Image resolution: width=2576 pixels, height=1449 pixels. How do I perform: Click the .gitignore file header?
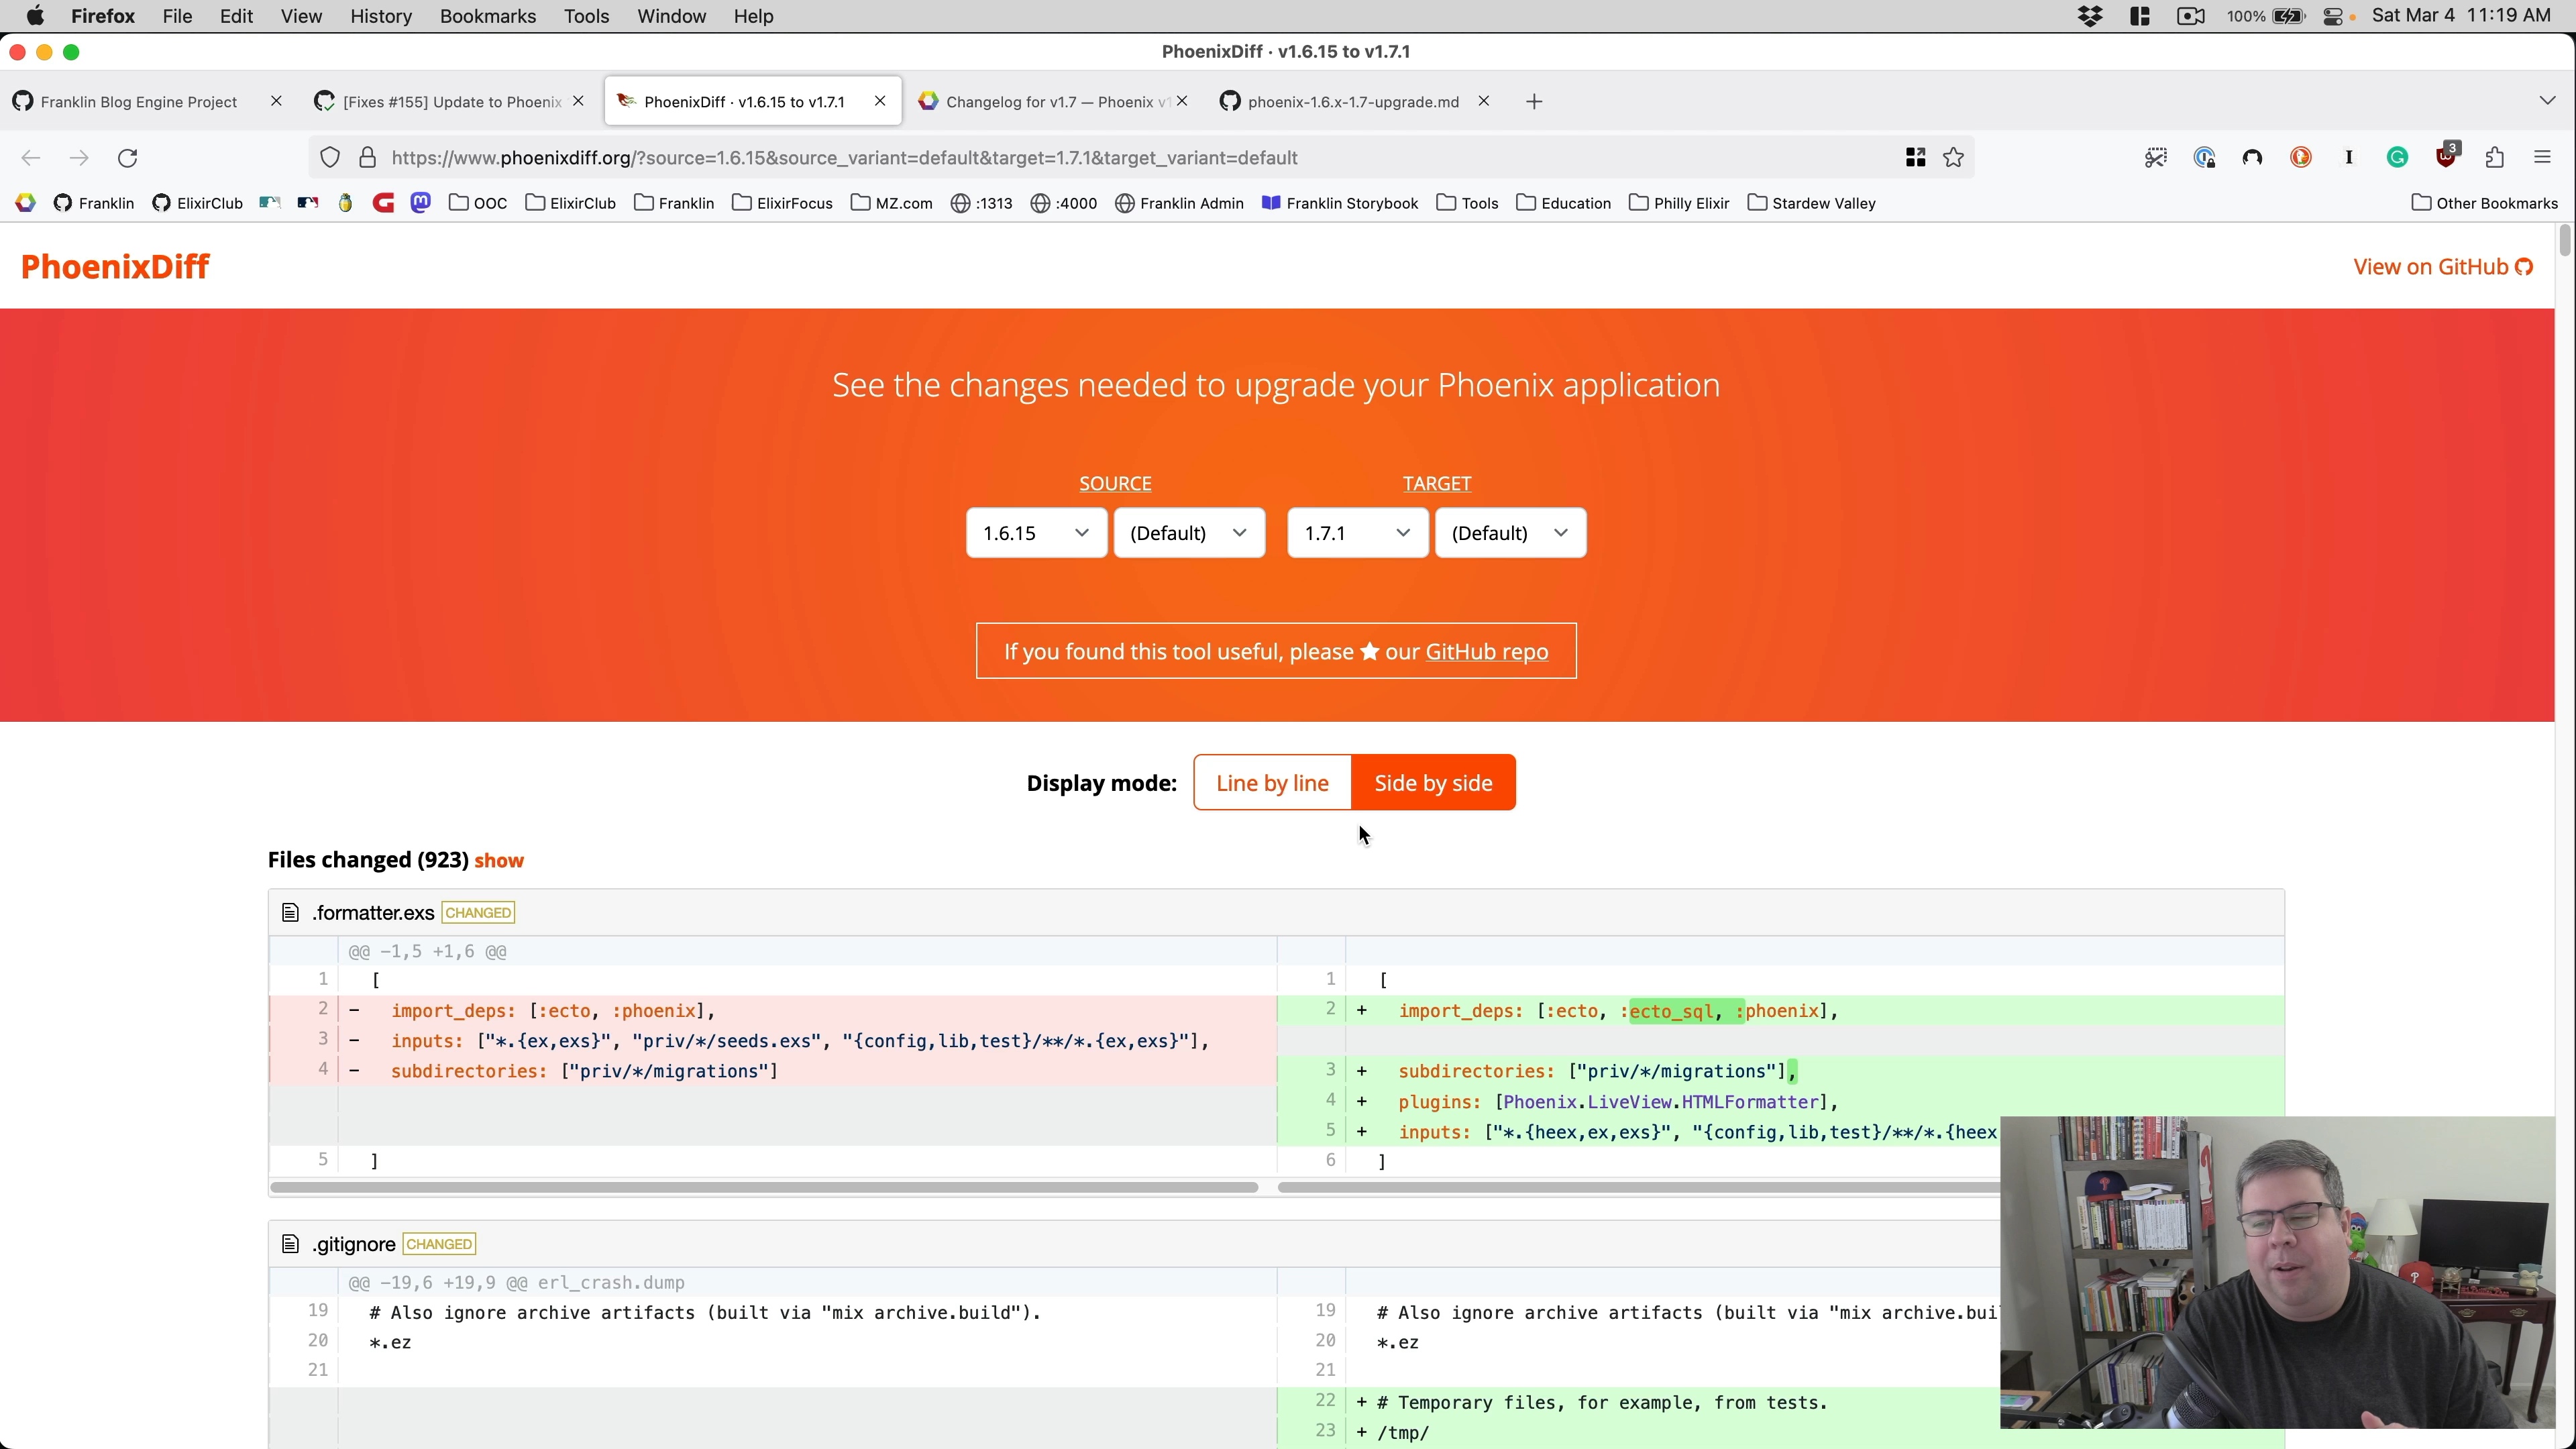pyautogui.click(x=1135, y=1244)
